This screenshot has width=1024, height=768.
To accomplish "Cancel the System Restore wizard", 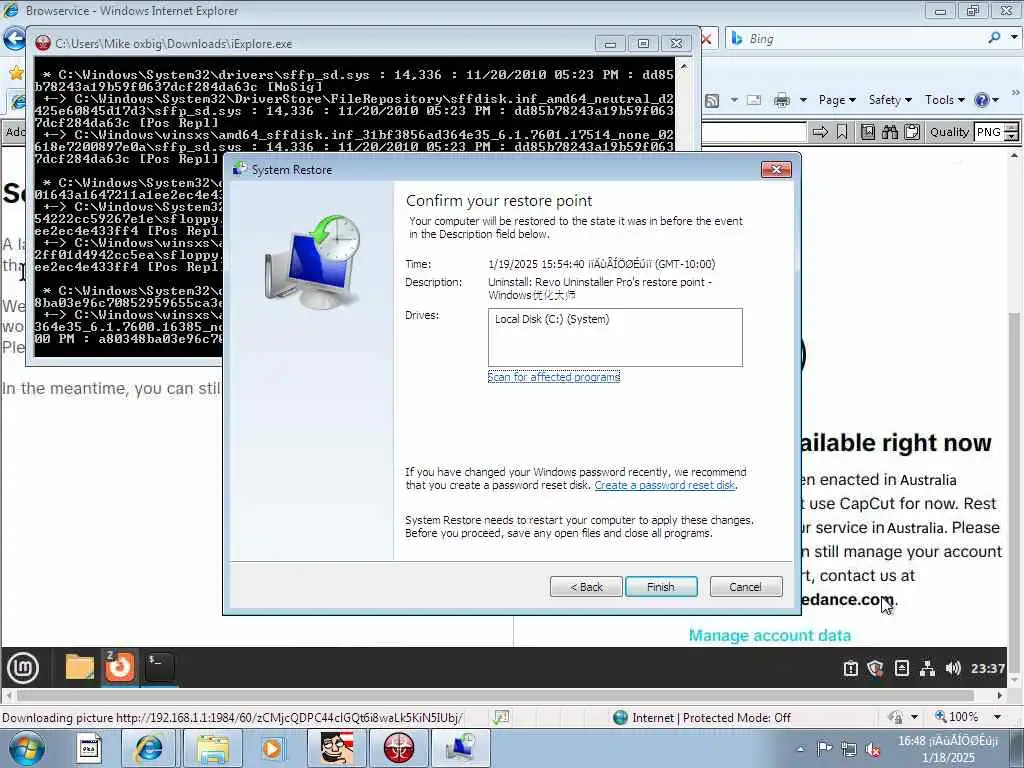I will click(x=746, y=586).
